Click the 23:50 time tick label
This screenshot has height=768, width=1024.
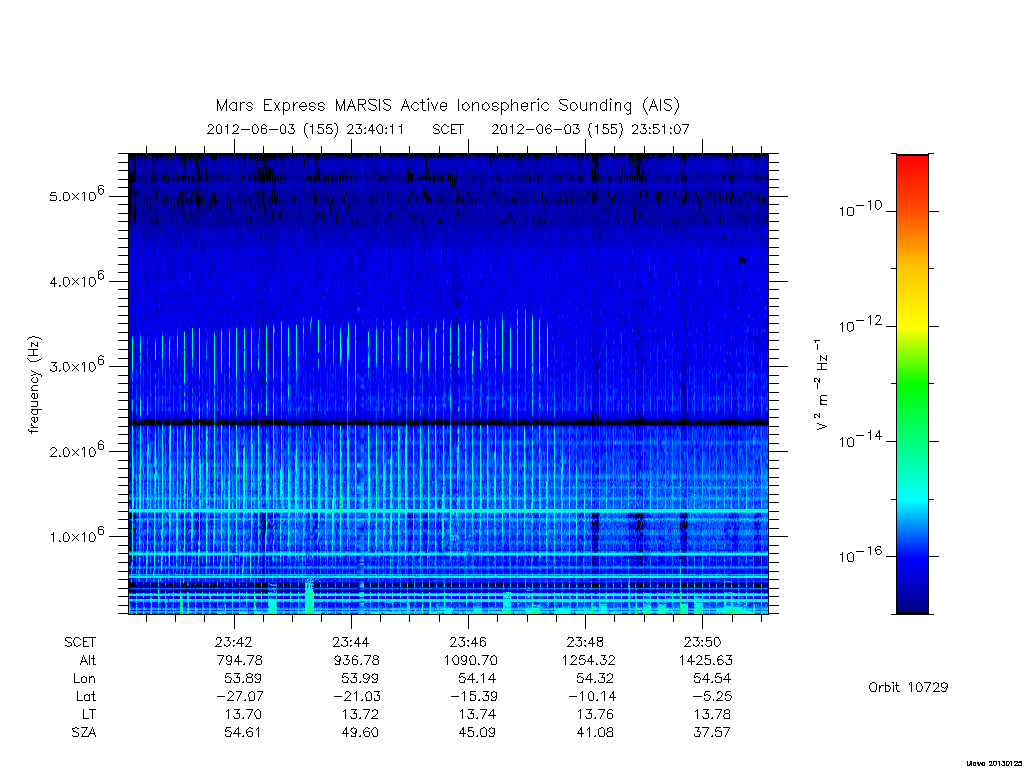[x=702, y=643]
